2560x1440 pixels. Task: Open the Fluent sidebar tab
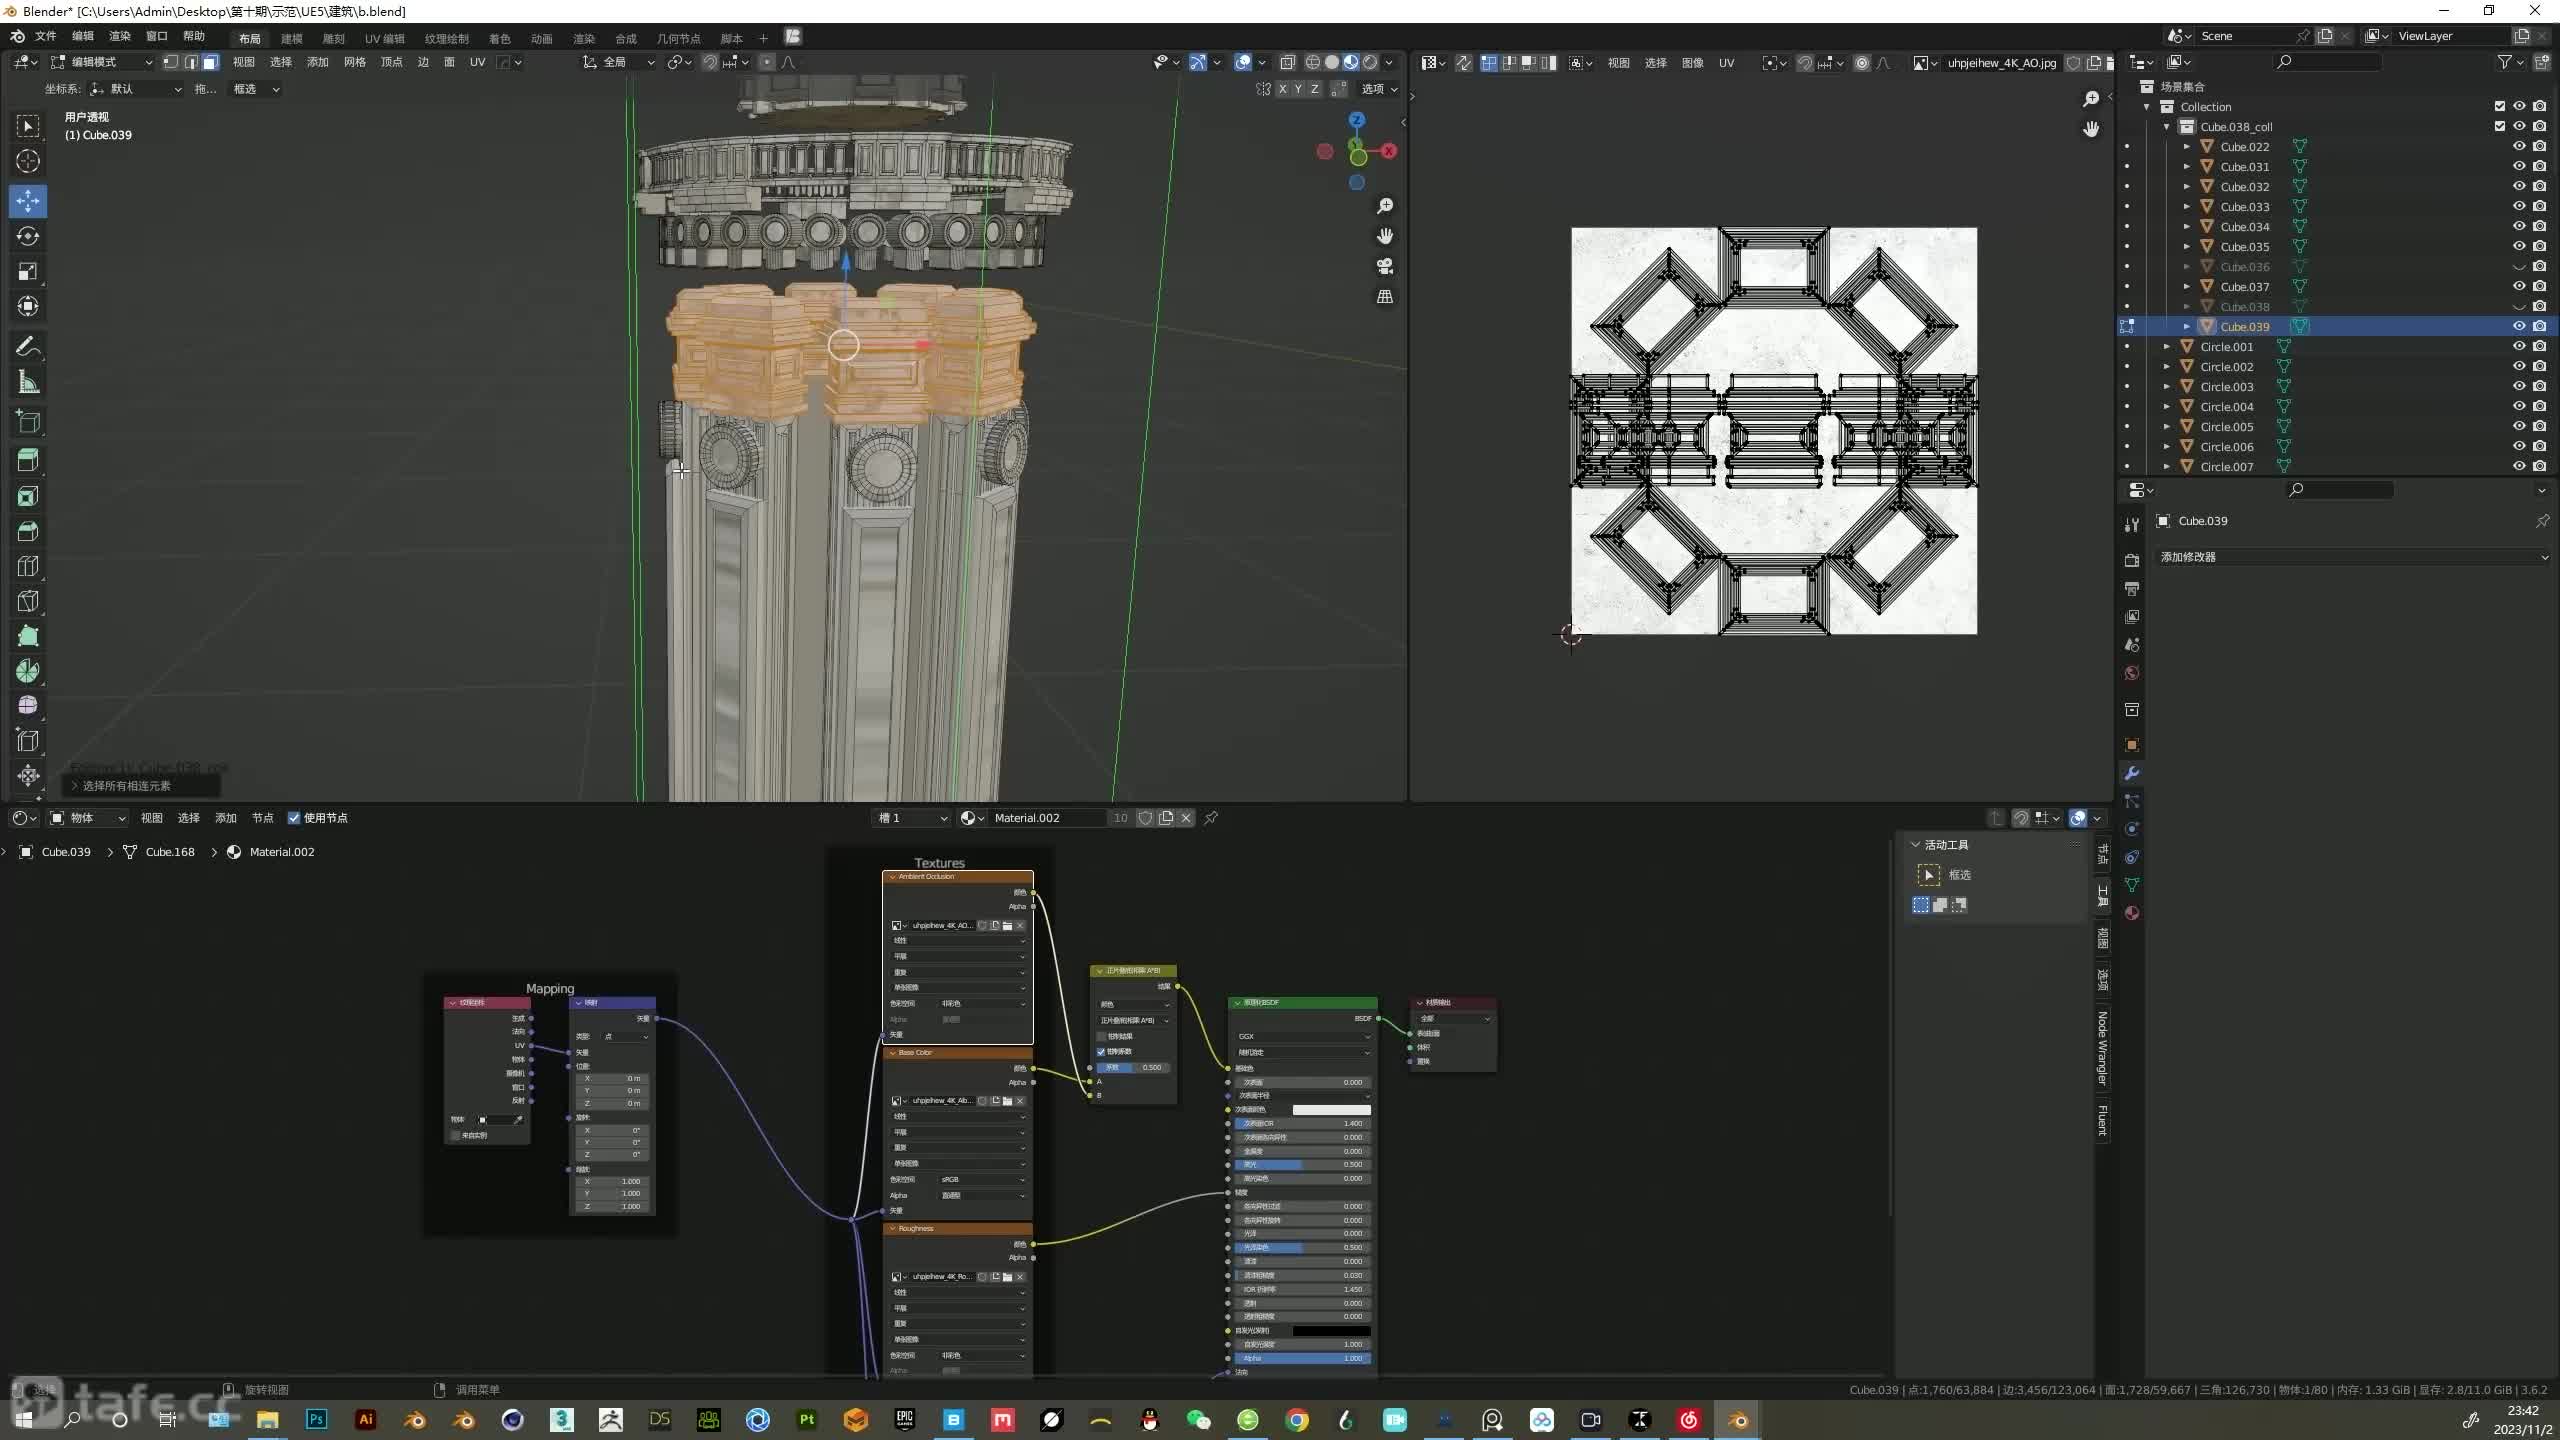2102,1120
